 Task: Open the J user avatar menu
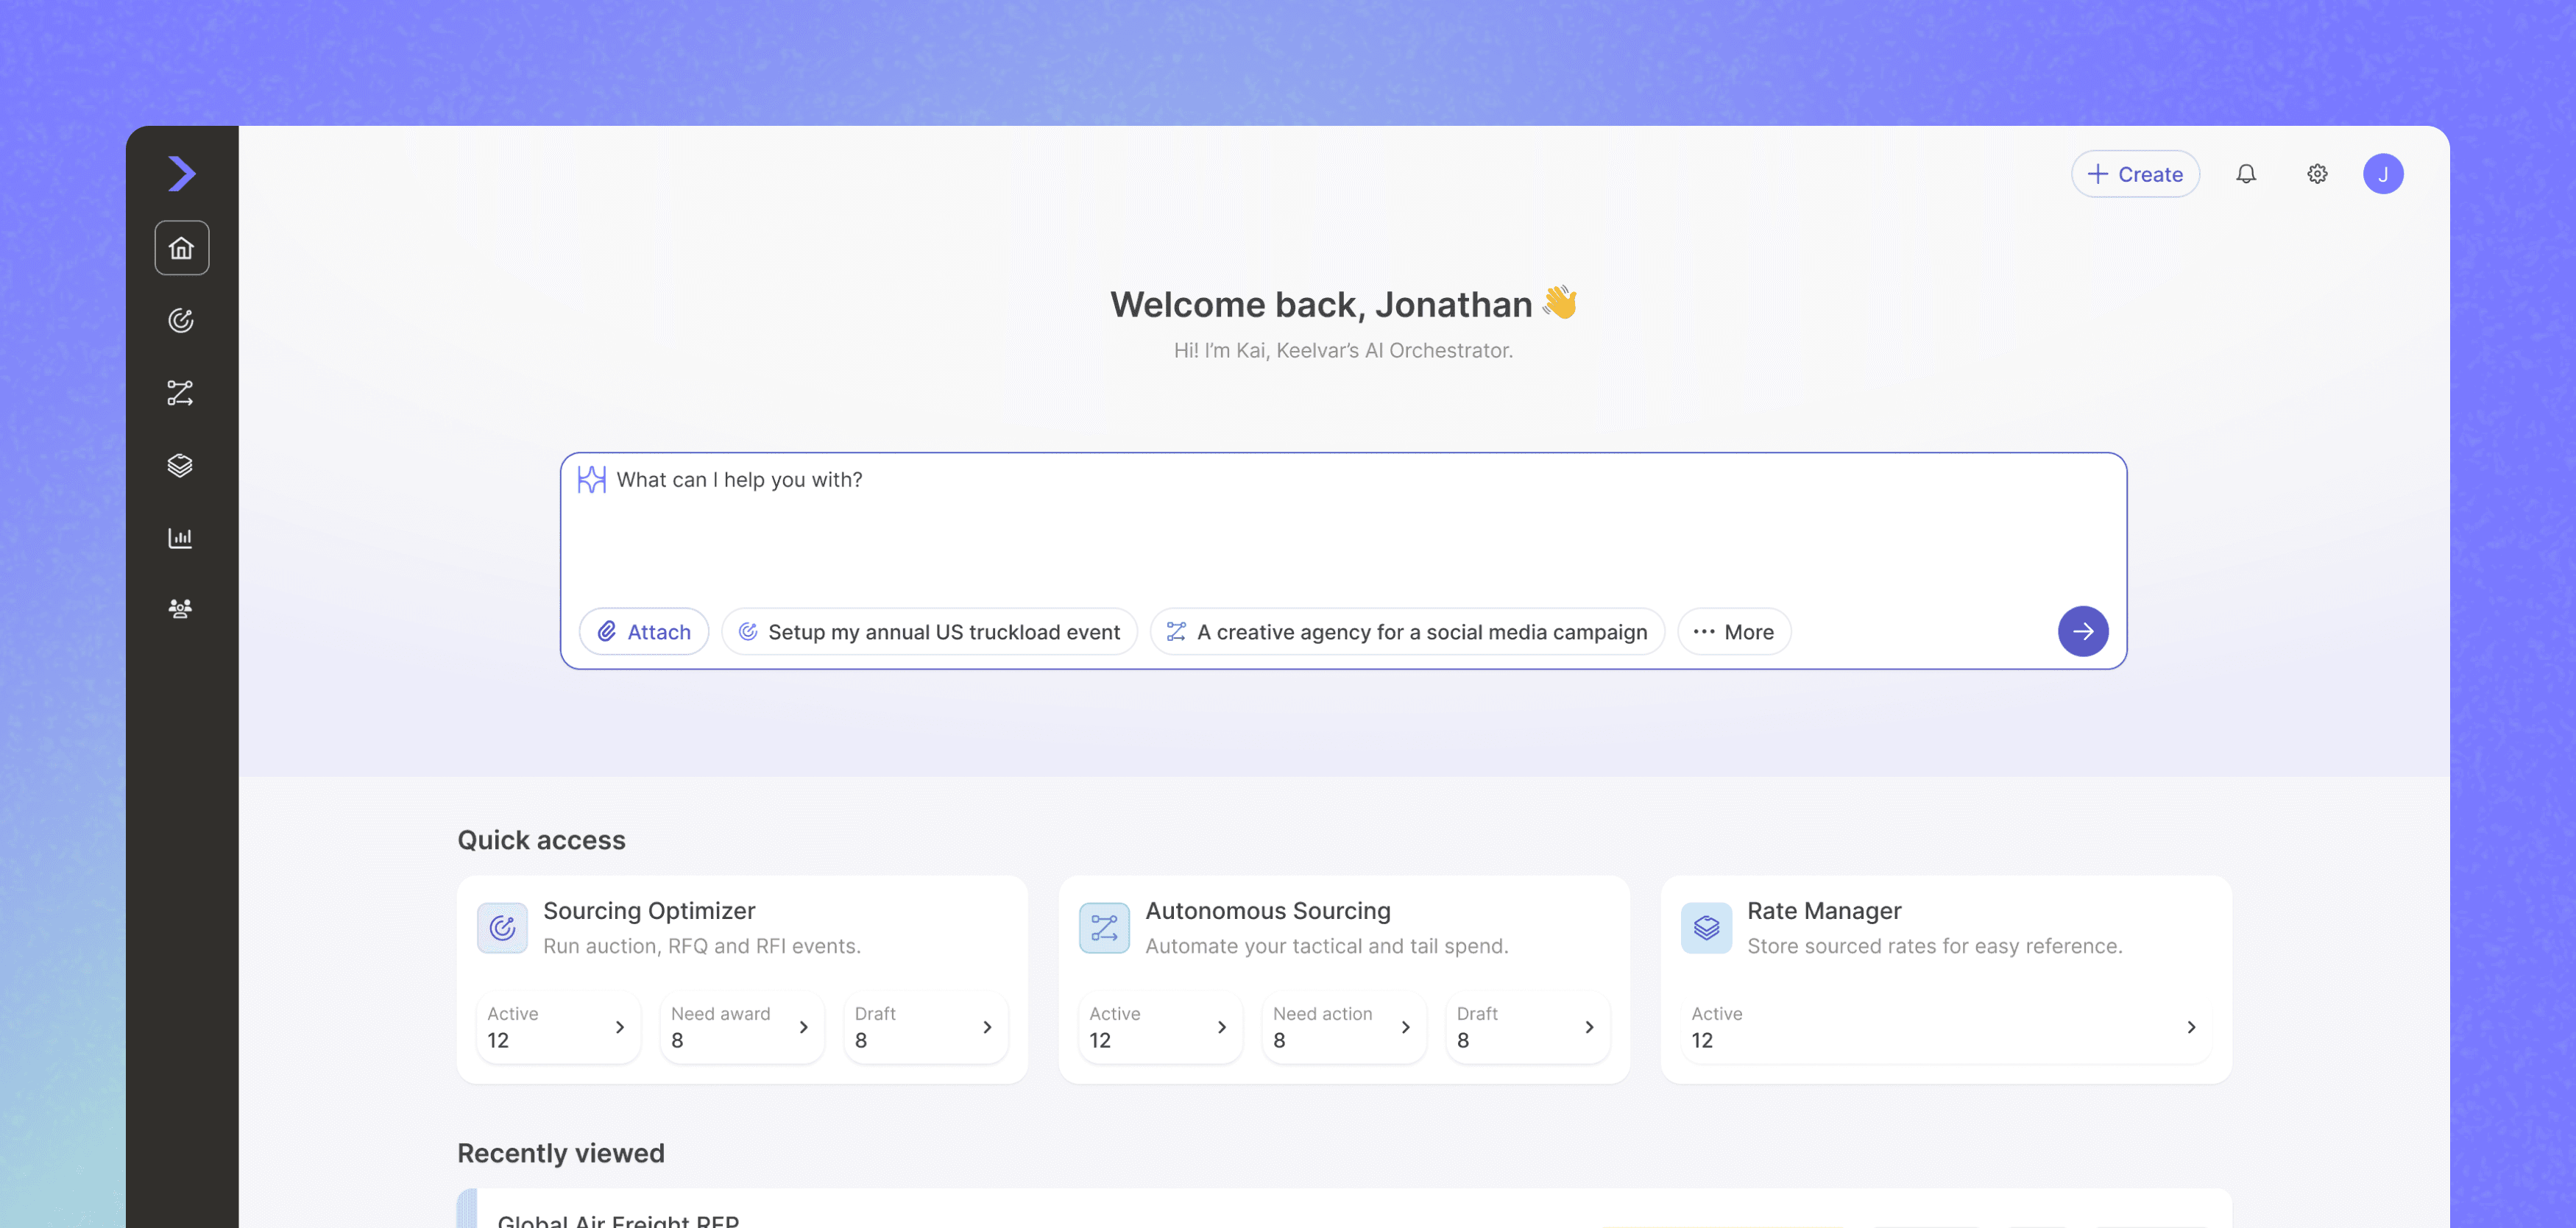click(2382, 174)
